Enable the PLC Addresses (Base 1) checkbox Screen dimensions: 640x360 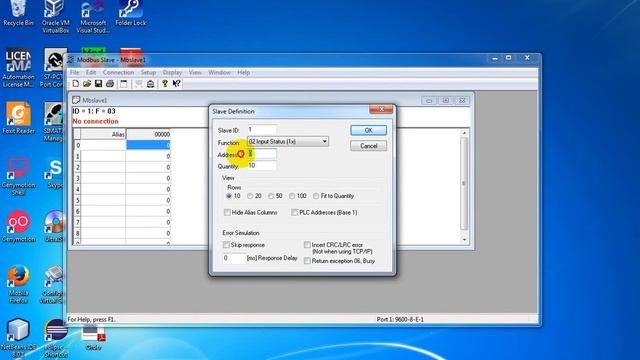(x=294, y=213)
